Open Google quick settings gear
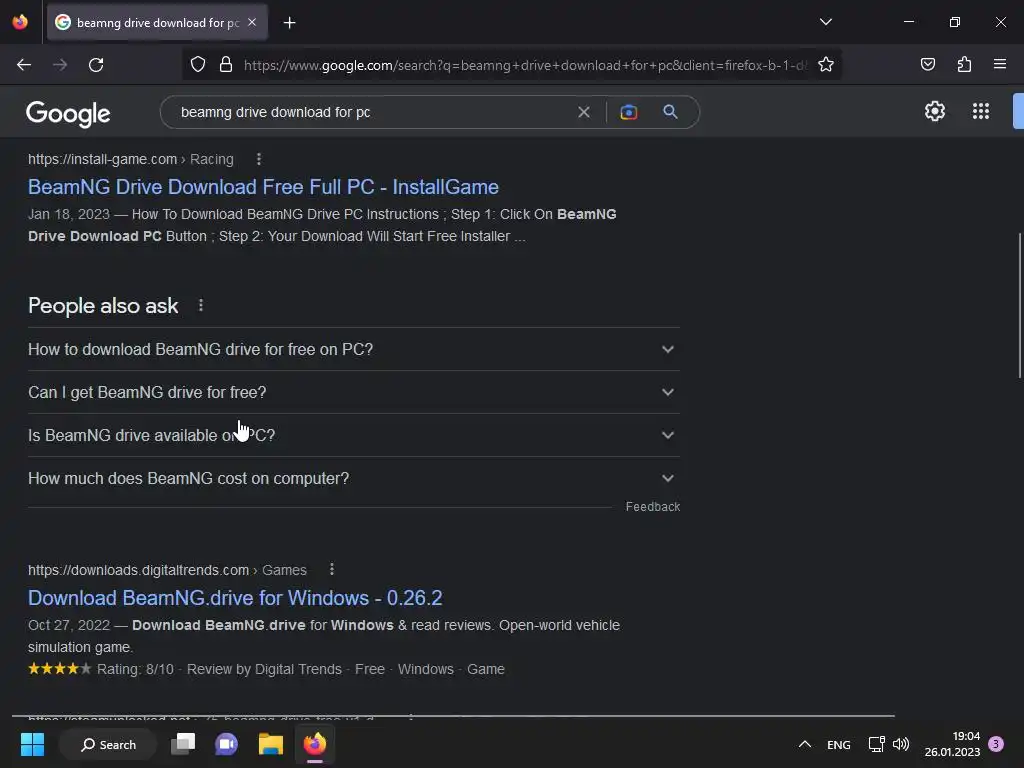Viewport: 1024px width, 768px height. [935, 111]
